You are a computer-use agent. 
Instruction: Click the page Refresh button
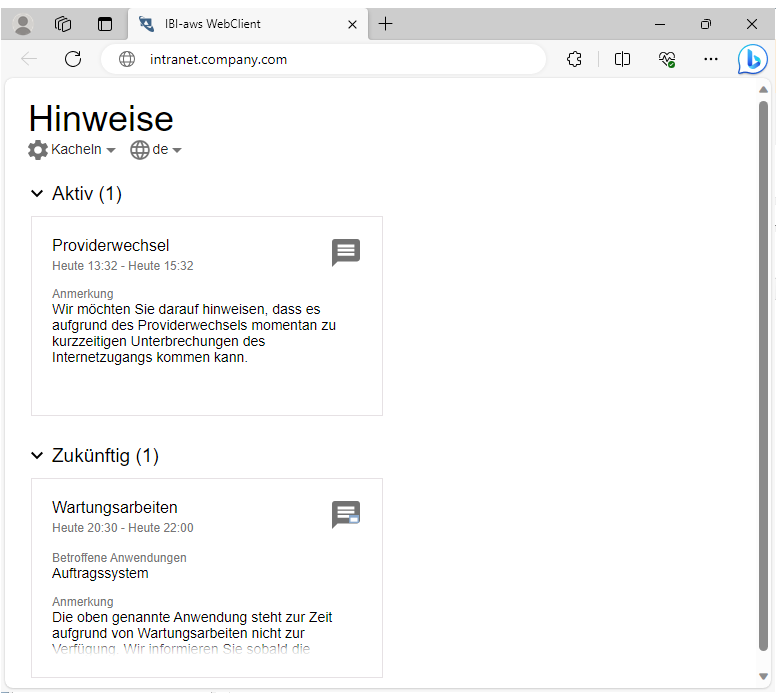73,59
